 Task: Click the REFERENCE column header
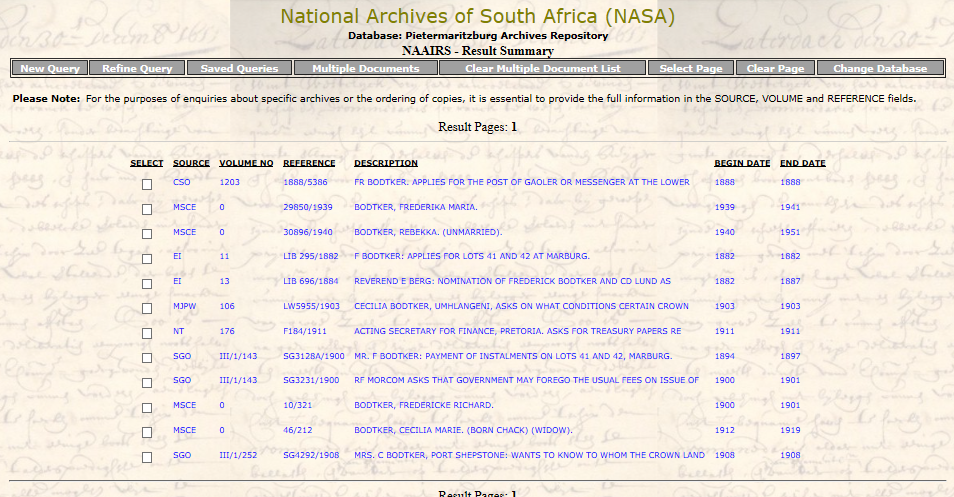click(309, 163)
